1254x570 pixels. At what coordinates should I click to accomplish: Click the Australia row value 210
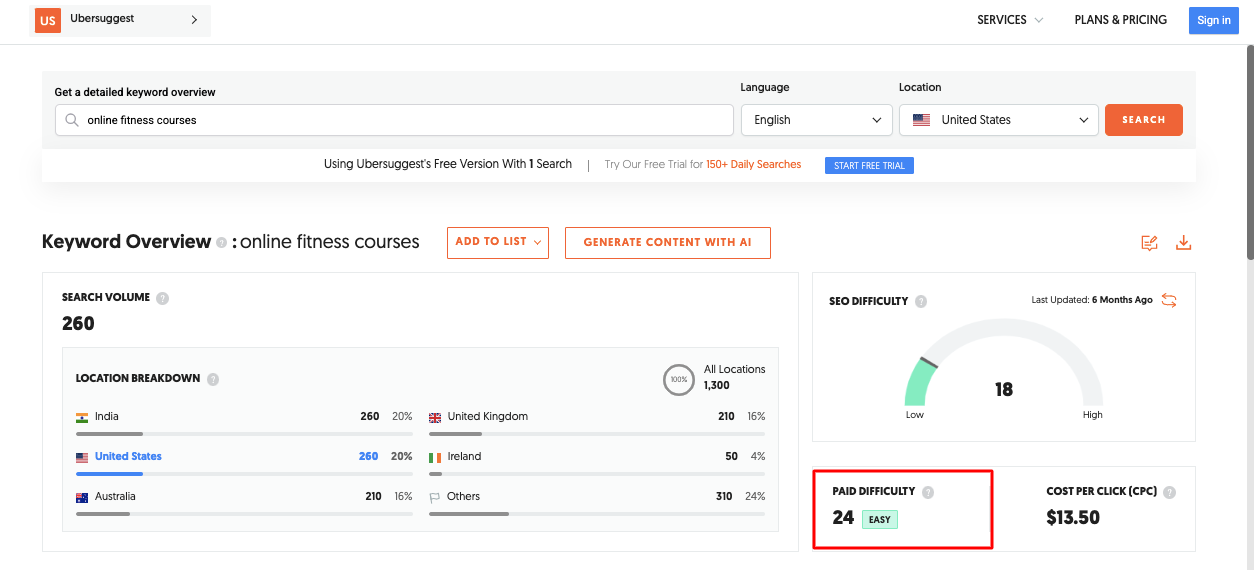click(x=375, y=496)
